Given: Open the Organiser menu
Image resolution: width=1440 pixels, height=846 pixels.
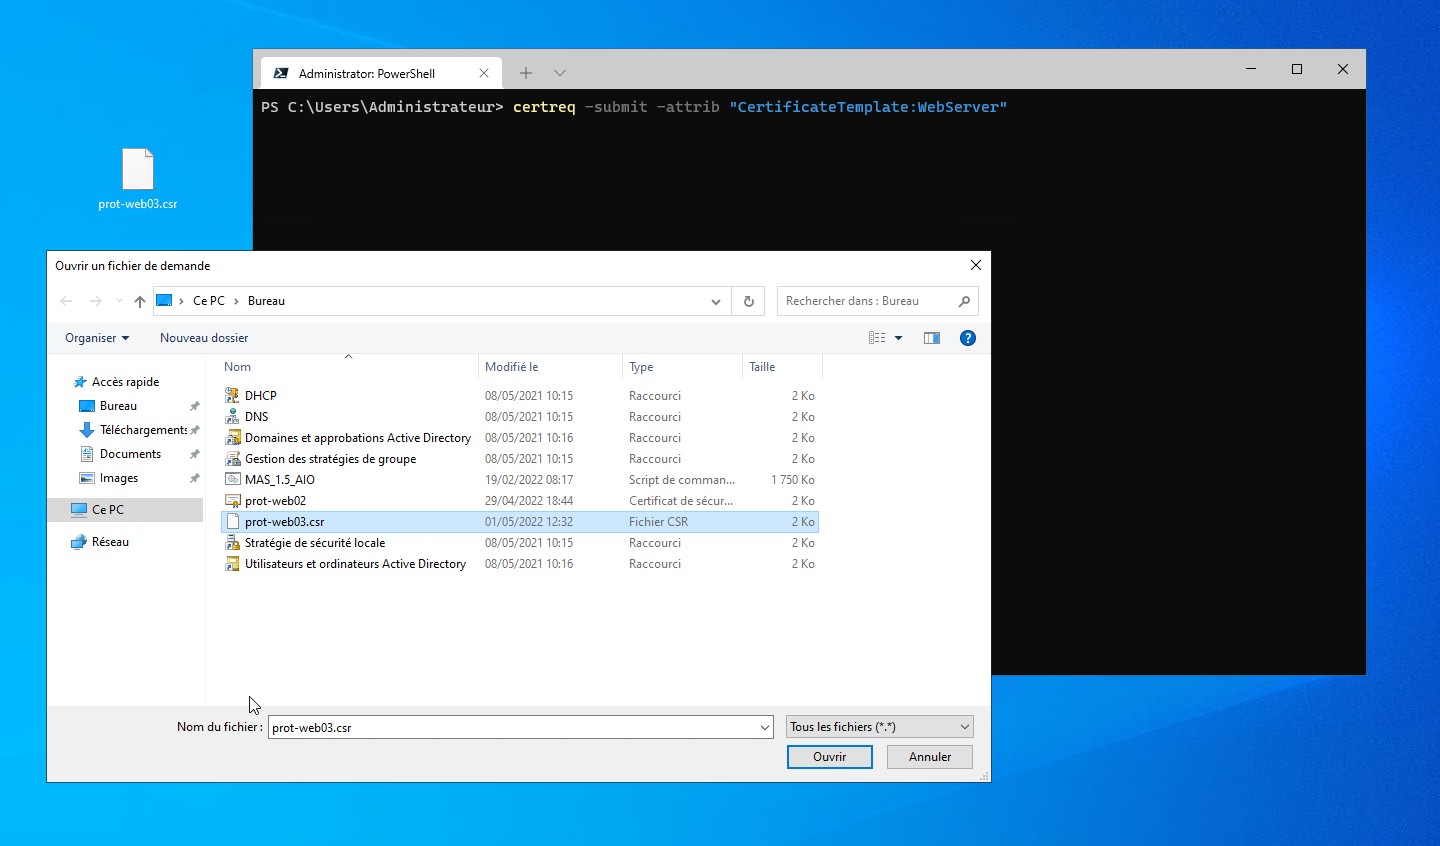Looking at the screenshot, I should pyautogui.click(x=97, y=338).
